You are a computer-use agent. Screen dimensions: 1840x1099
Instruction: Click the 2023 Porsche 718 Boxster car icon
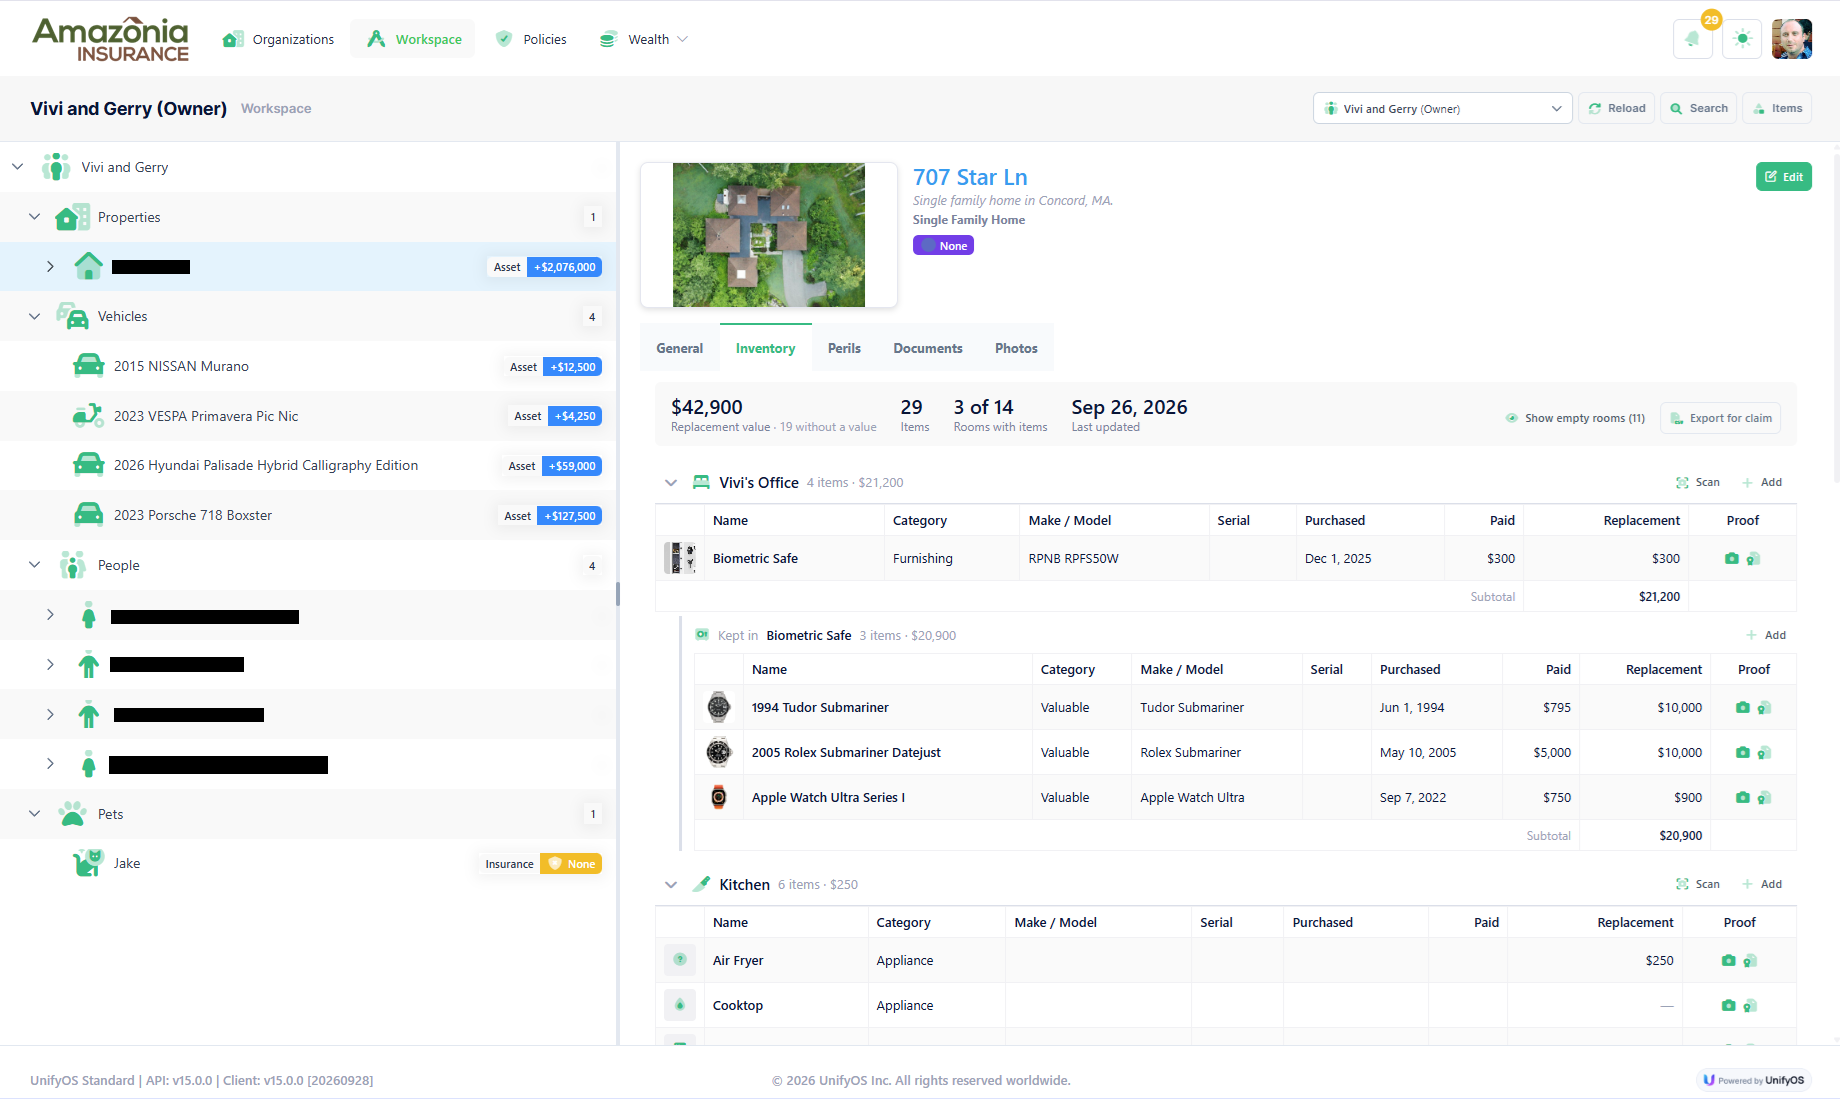88,515
